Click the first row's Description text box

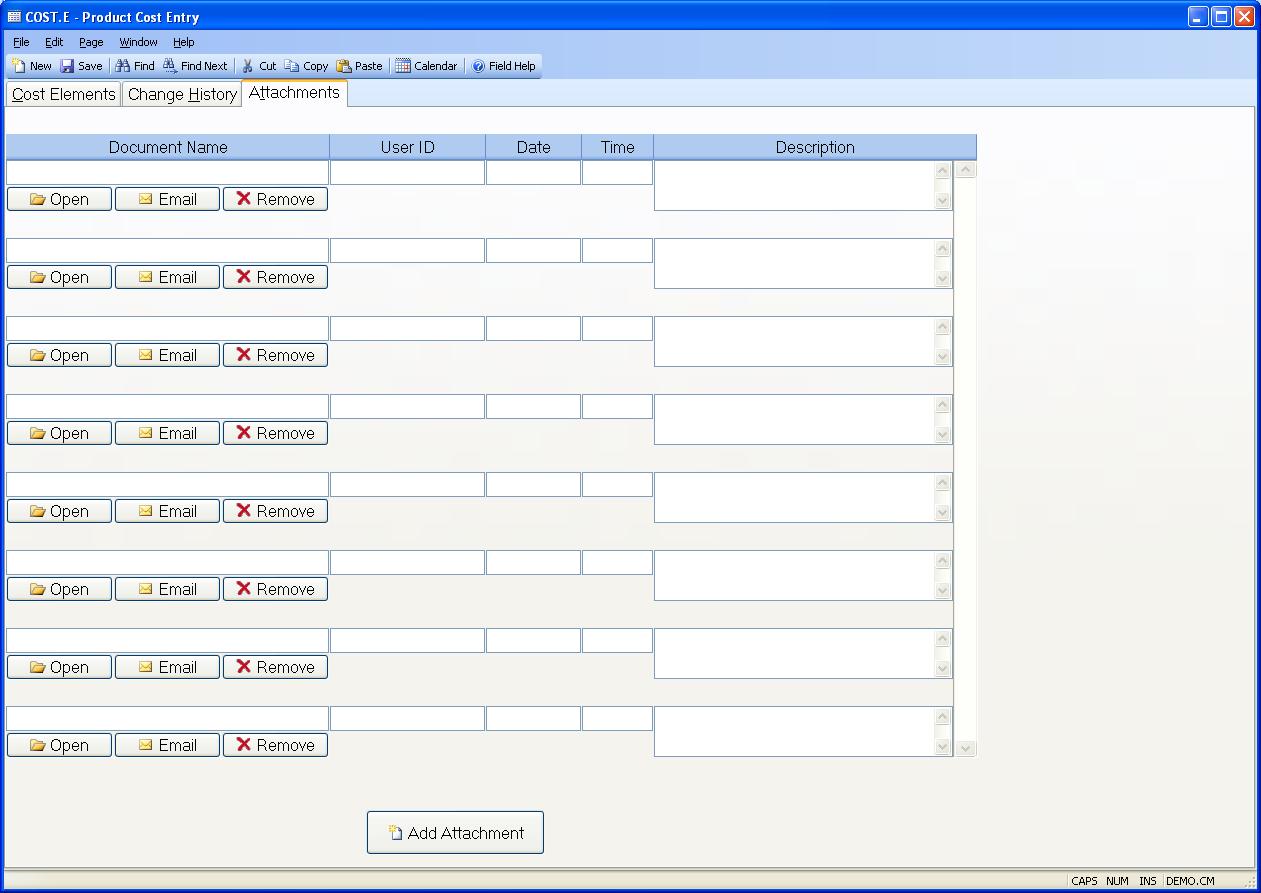(x=794, y=186)
